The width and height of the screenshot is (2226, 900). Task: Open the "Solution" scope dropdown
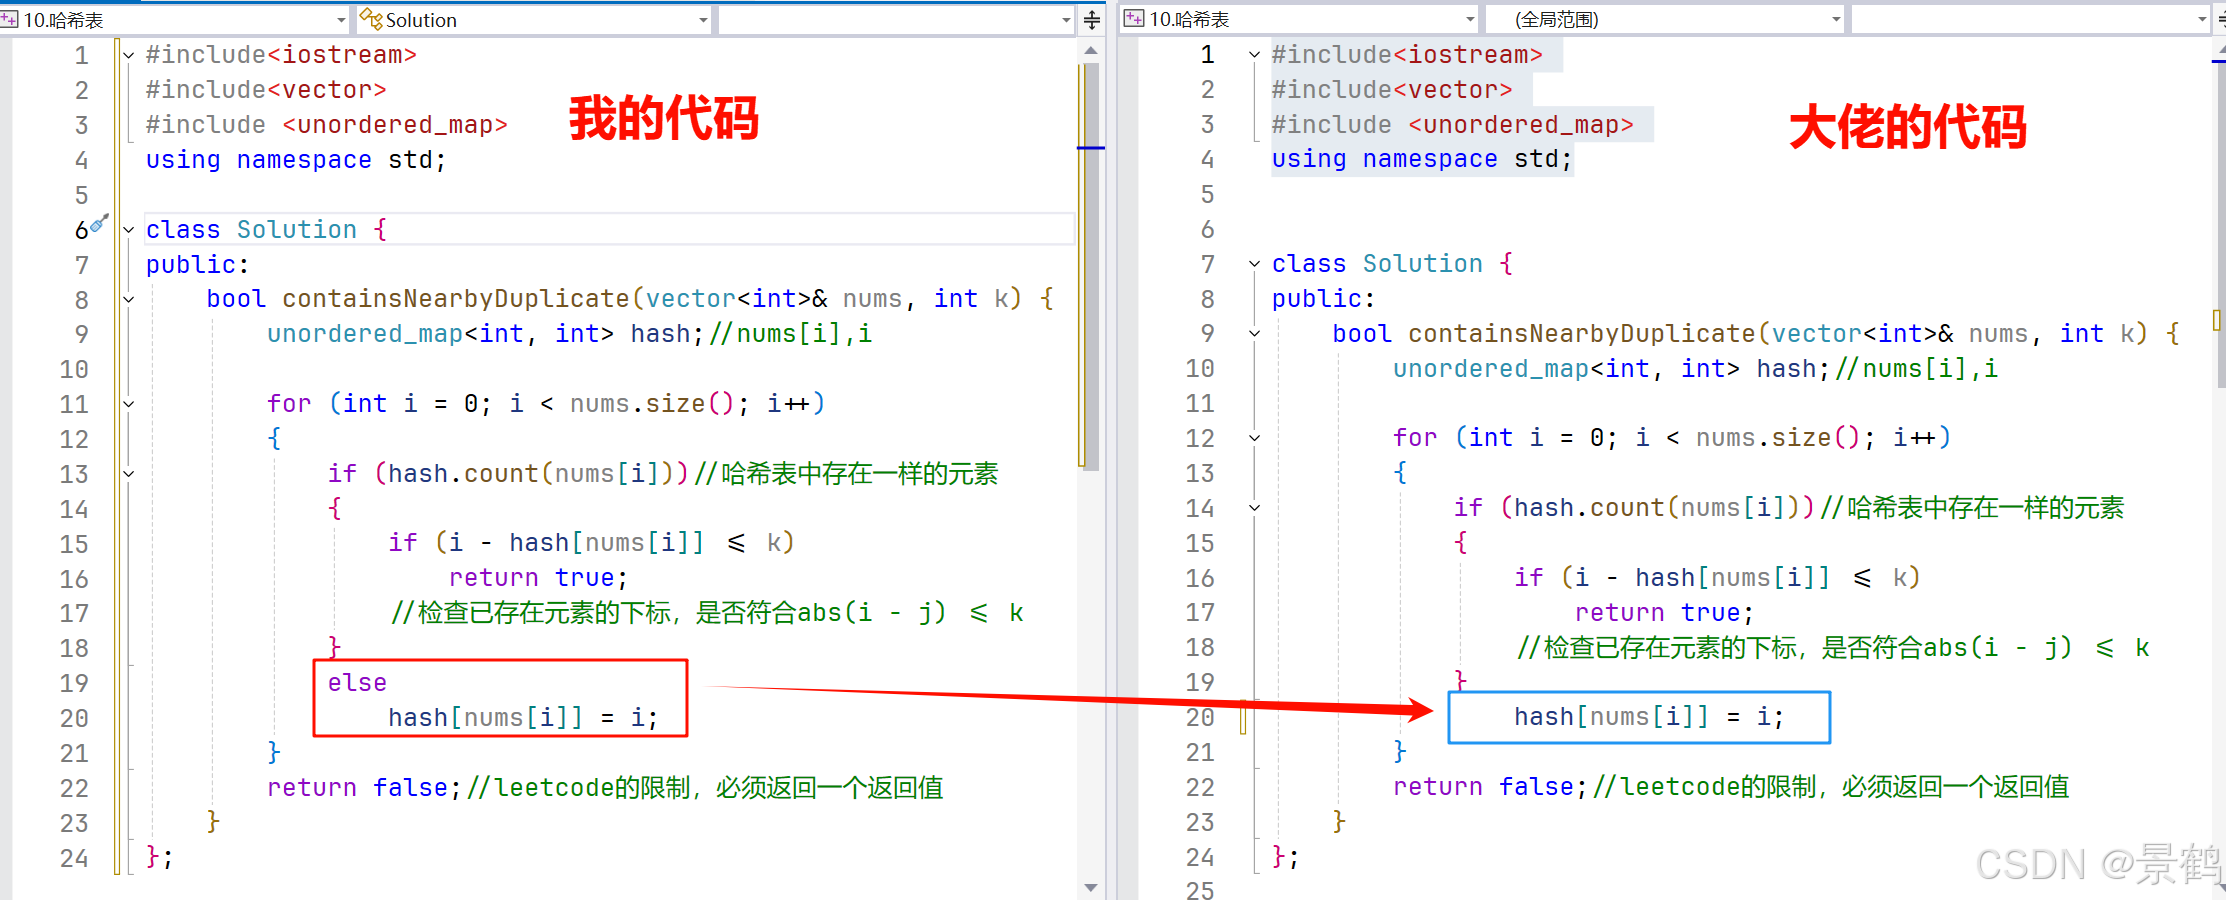[x=703, y=19]
